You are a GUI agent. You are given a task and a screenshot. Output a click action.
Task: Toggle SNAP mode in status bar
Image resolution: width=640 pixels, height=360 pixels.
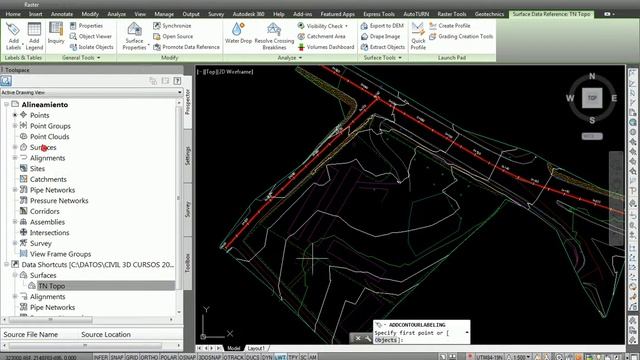(x=116, y=357)
